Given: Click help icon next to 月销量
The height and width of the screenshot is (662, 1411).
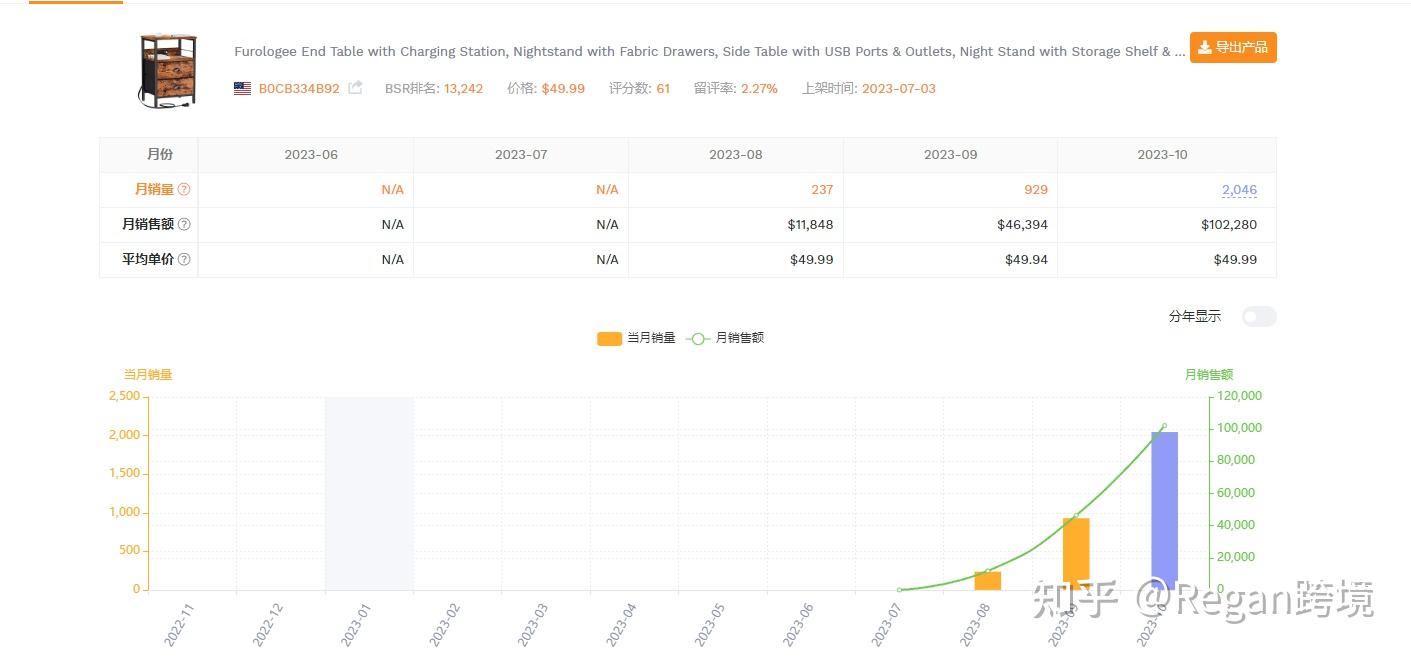Looking at the screenshot, I should tap(184, 190).
